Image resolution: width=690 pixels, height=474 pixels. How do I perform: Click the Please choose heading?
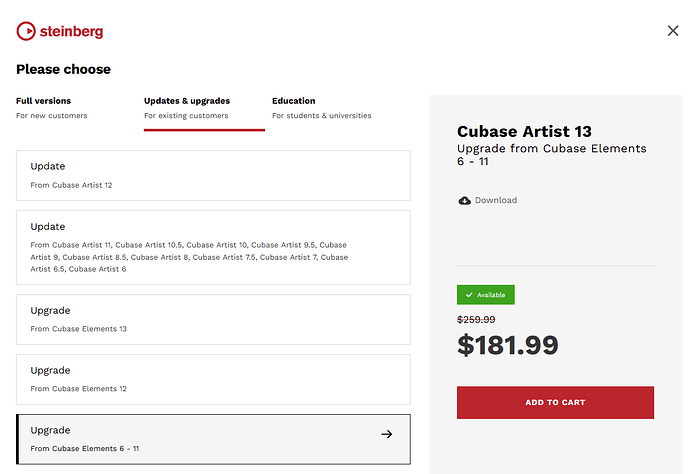click(x=63, y=69)
